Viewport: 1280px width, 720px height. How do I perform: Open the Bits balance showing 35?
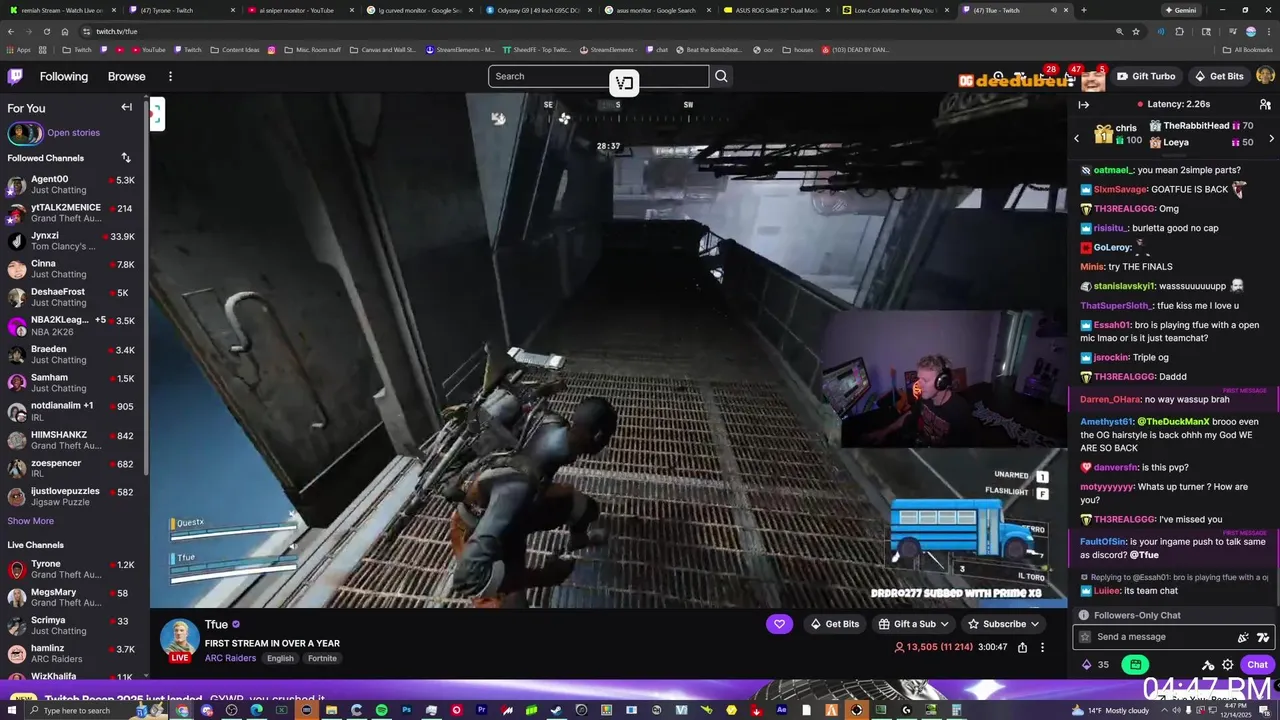[x=1096, y=664]
